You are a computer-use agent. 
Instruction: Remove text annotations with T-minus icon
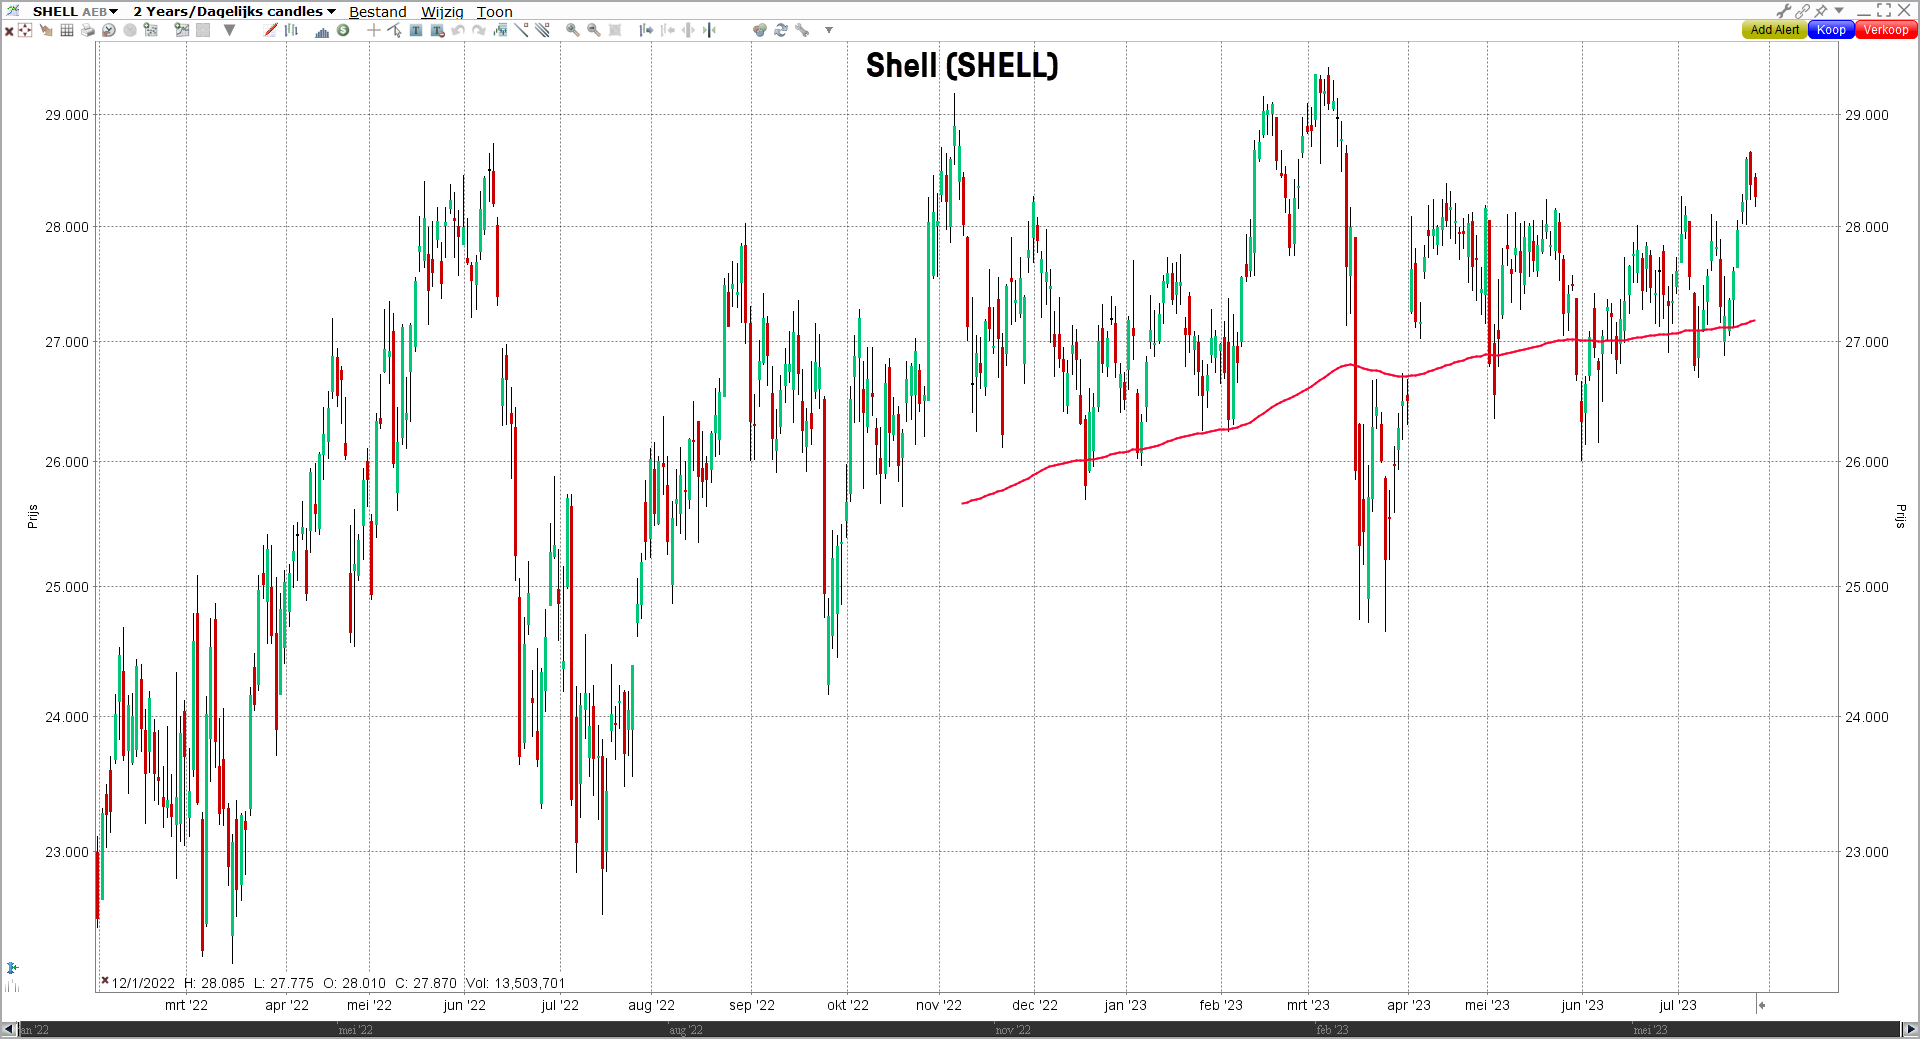pos(437,30)
